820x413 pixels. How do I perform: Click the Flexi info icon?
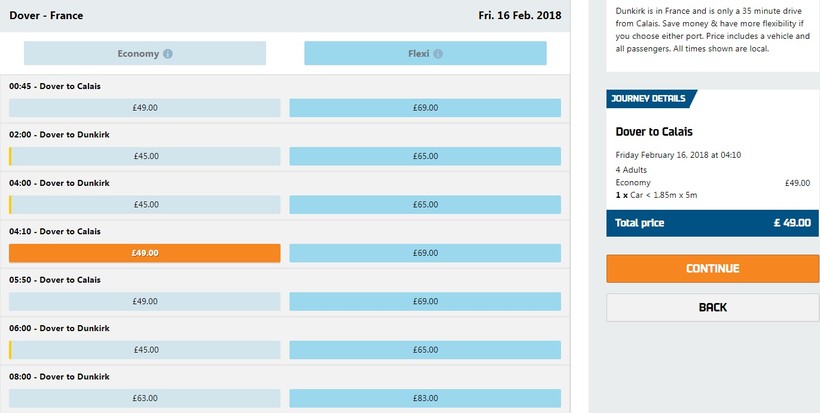[438, 54]
